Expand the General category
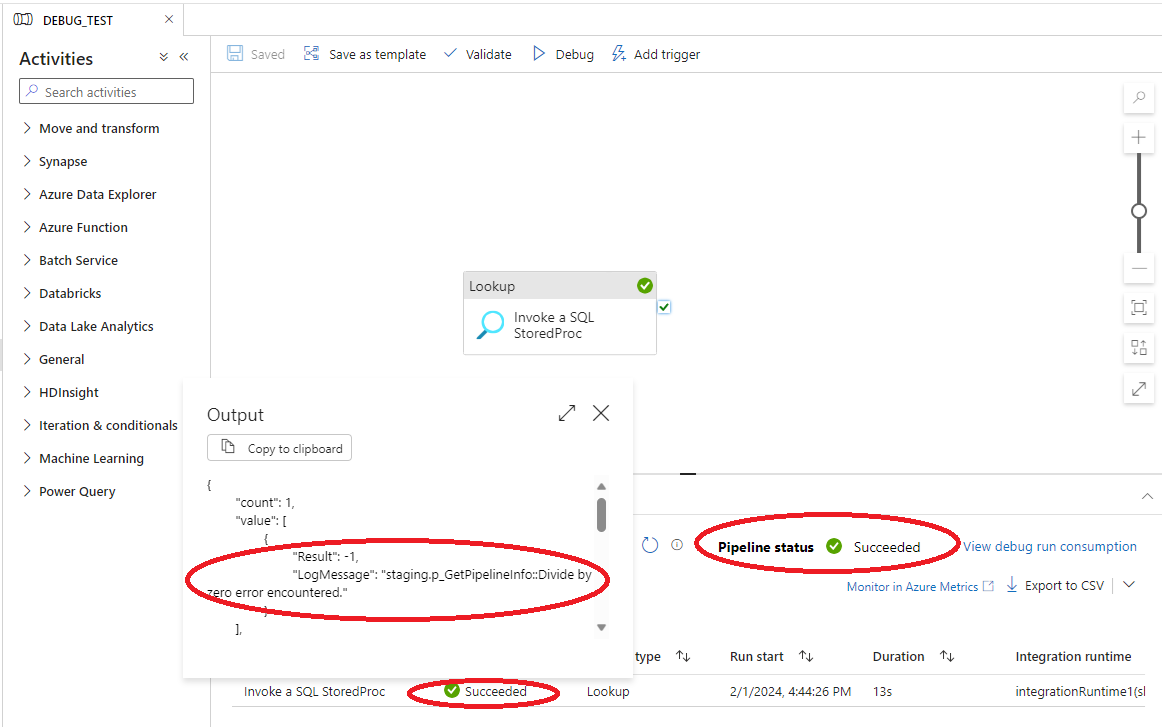This screenshot has height=727, width=1162. (x=54, y=359)
